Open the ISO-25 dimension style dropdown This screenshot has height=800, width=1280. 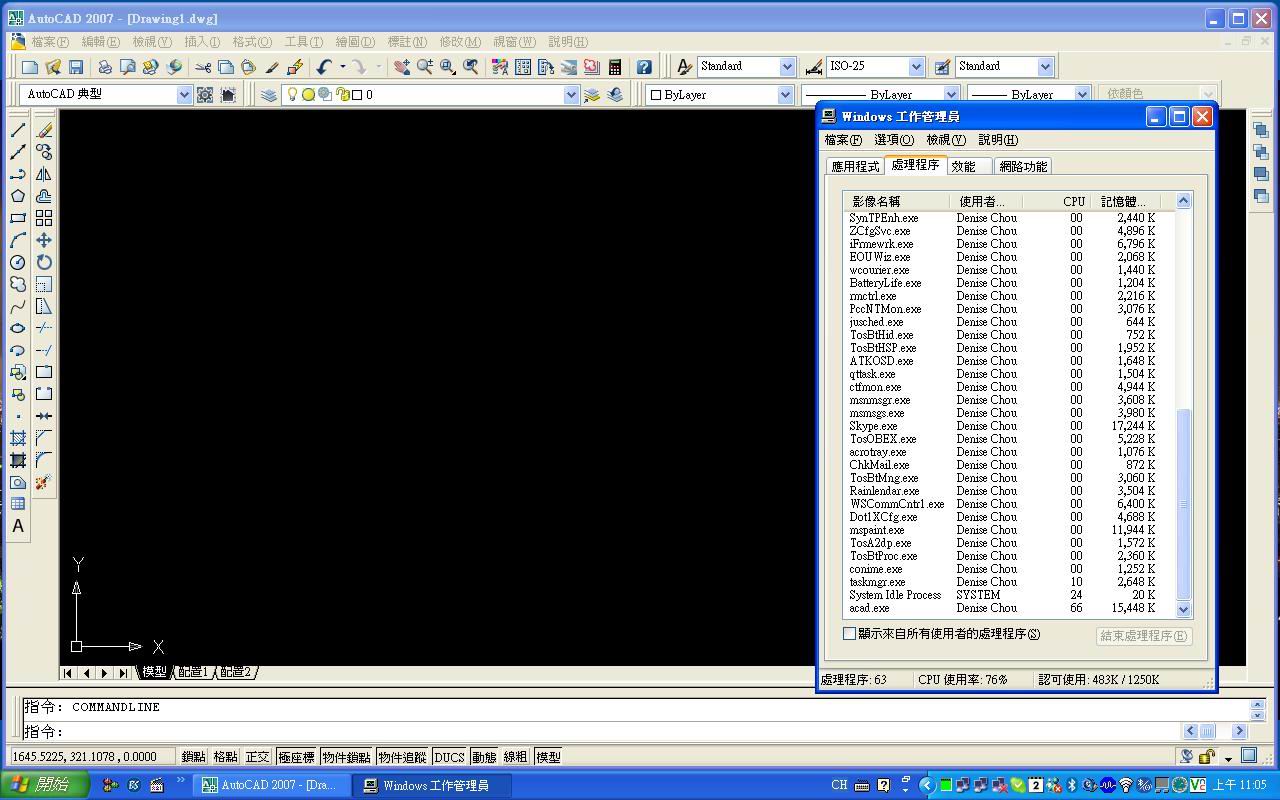click(x=916, y=67)
